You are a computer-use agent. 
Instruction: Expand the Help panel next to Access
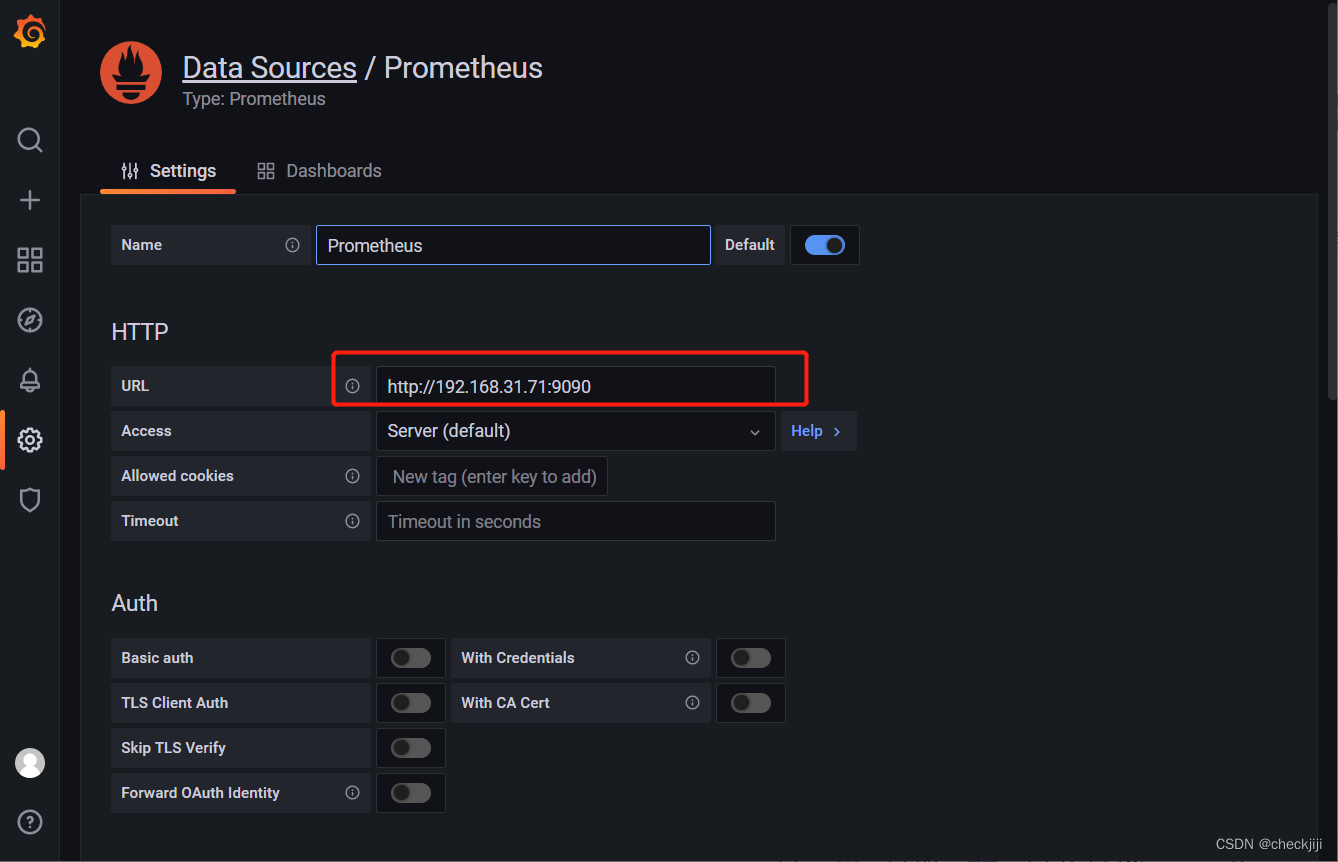(x=818, y=430)
